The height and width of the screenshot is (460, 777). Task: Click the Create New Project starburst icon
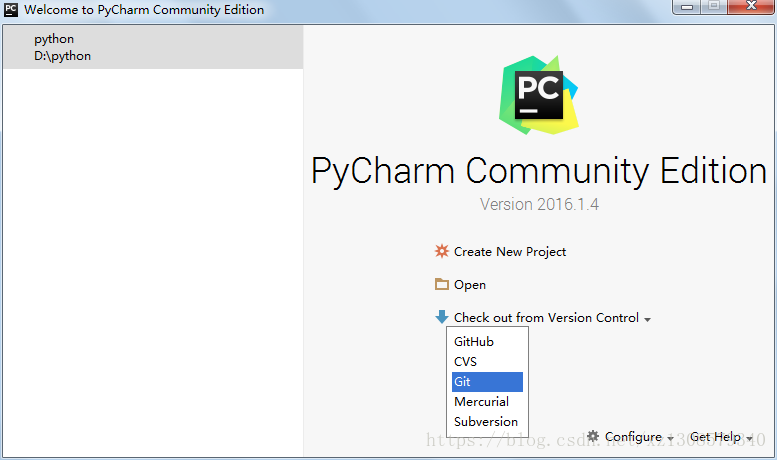click(442, 251)
